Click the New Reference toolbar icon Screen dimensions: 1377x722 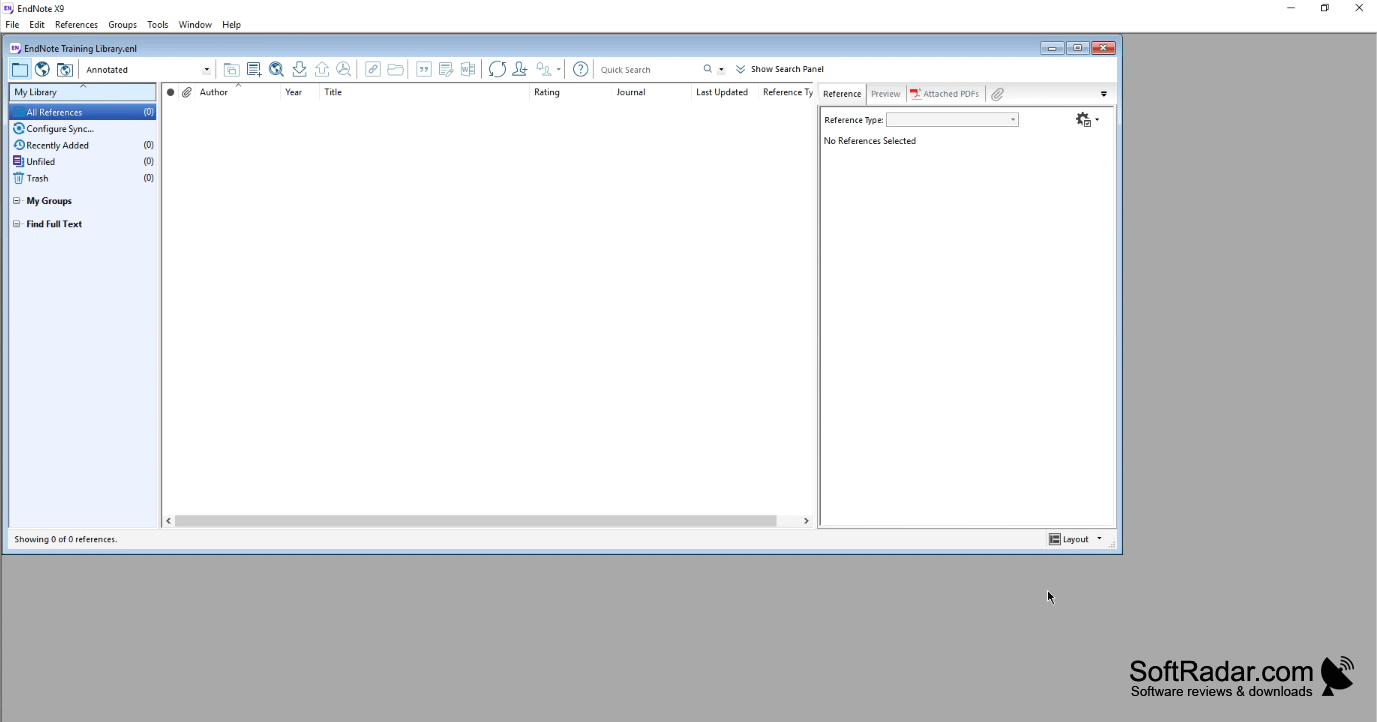254,69
